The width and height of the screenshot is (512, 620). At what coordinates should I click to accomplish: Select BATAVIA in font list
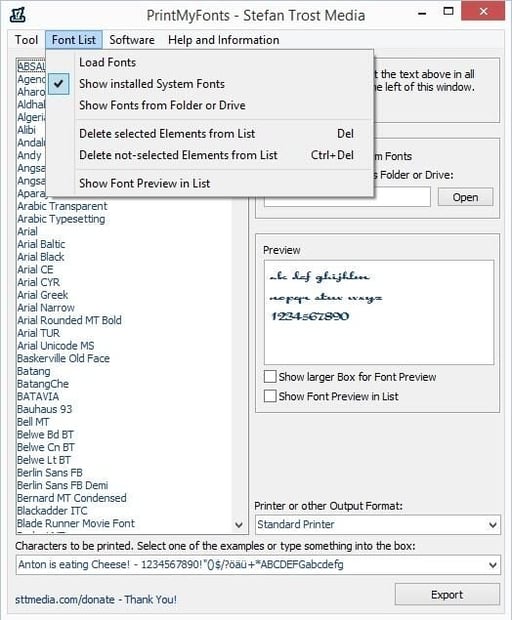(38, 396)
